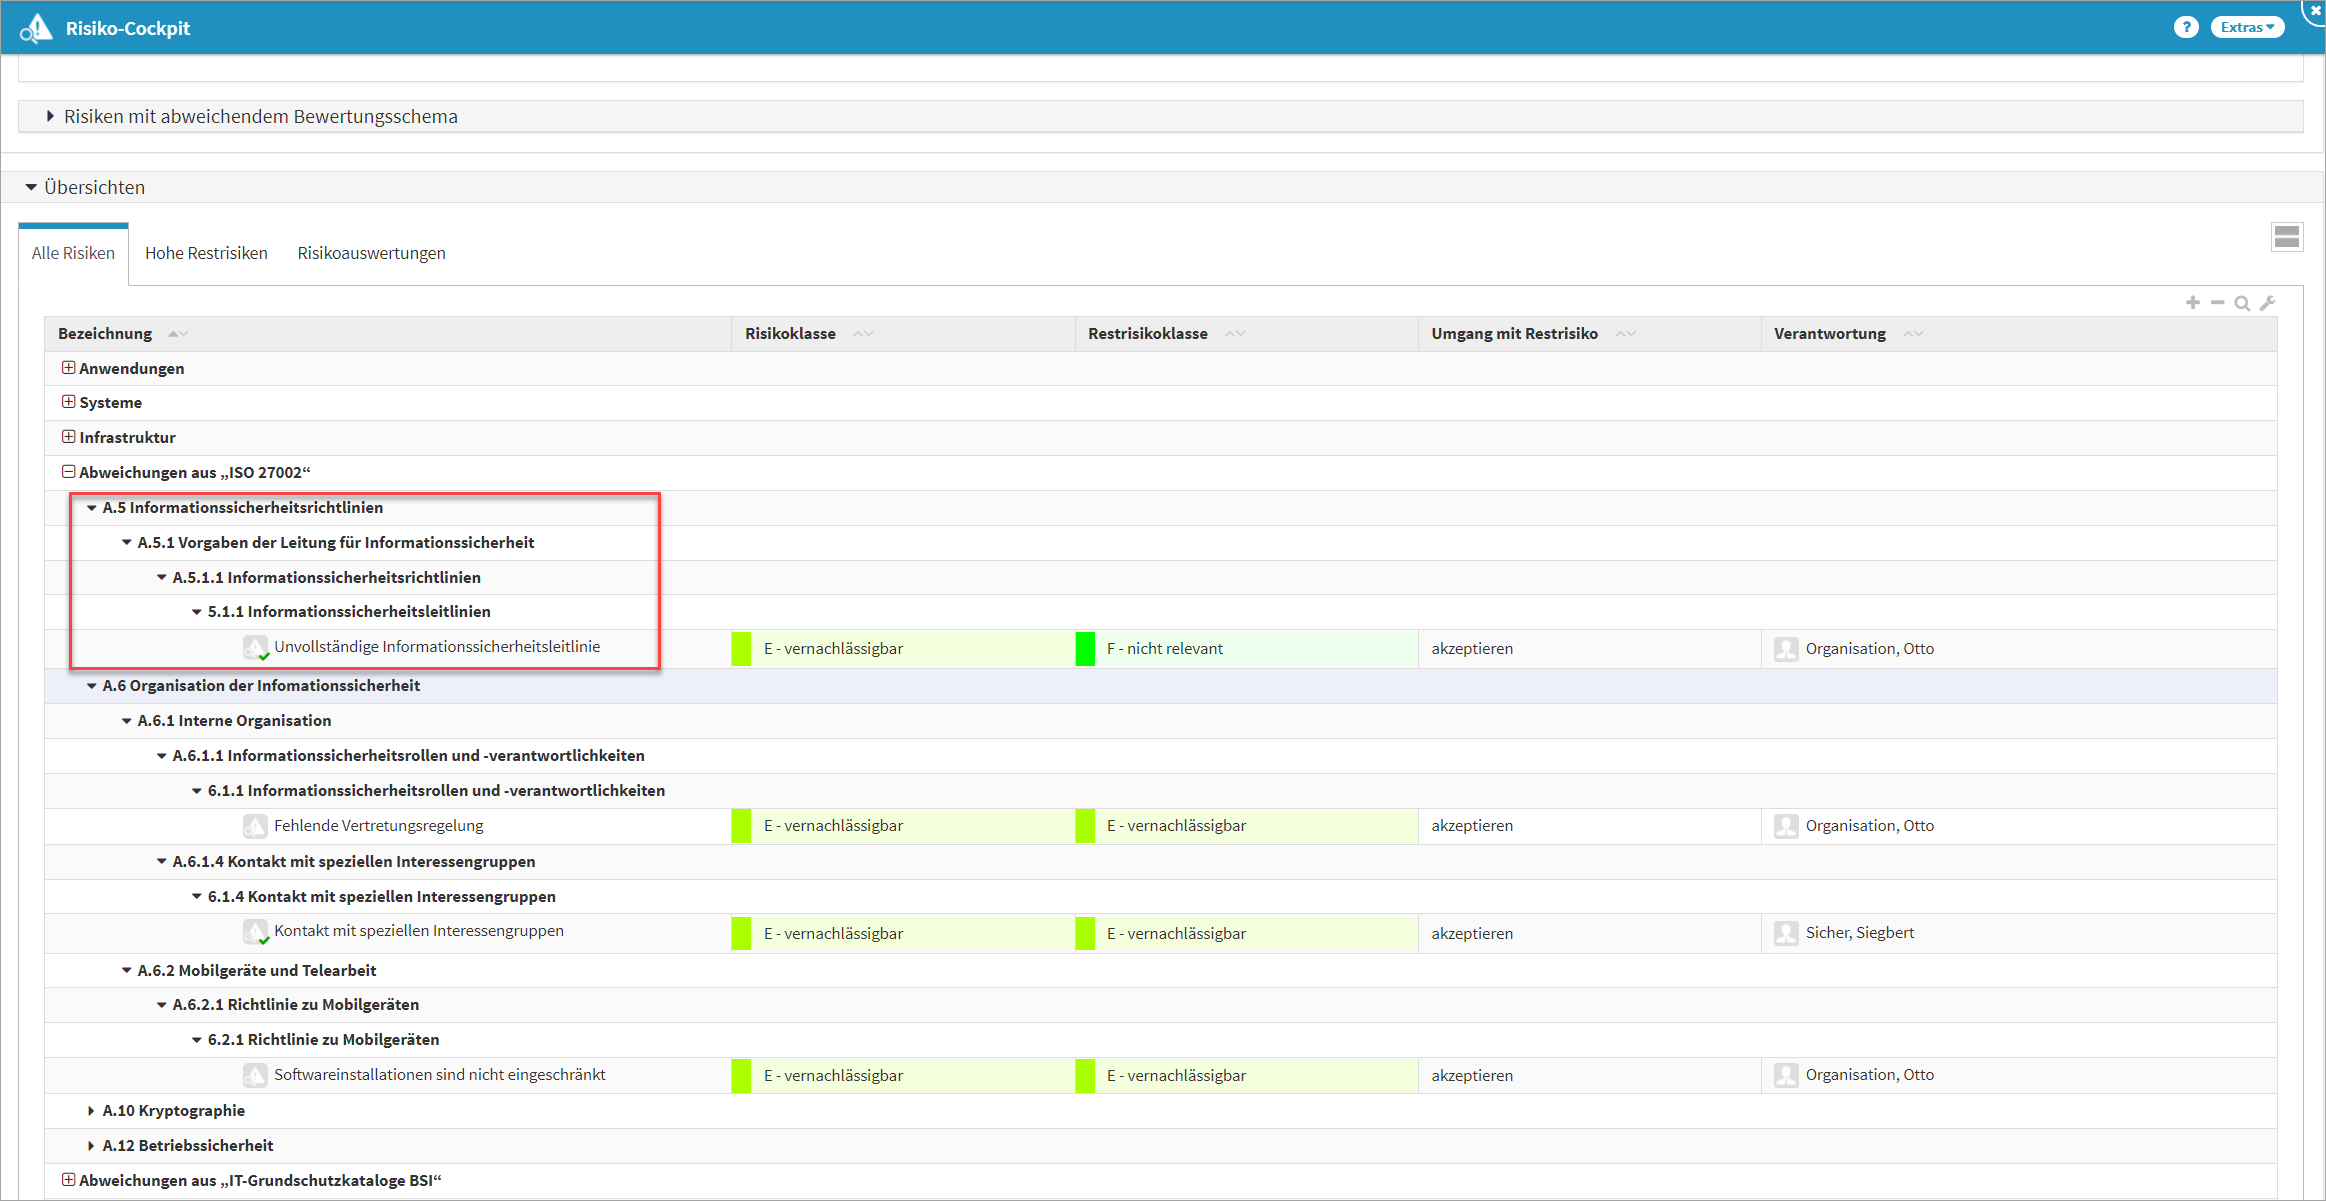Click the split layout view icon
Screen dimensions: 2326x1201
pos(2286,237)
